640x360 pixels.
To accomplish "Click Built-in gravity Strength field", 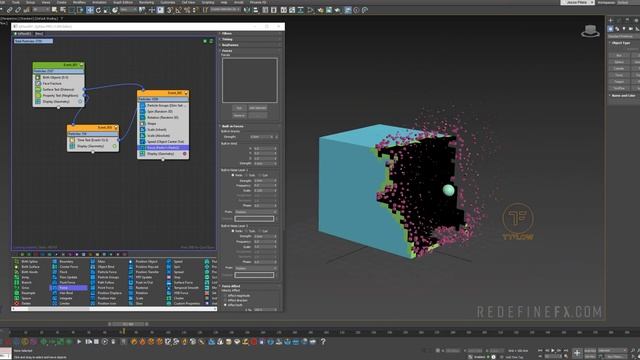I will pos(262,137).
